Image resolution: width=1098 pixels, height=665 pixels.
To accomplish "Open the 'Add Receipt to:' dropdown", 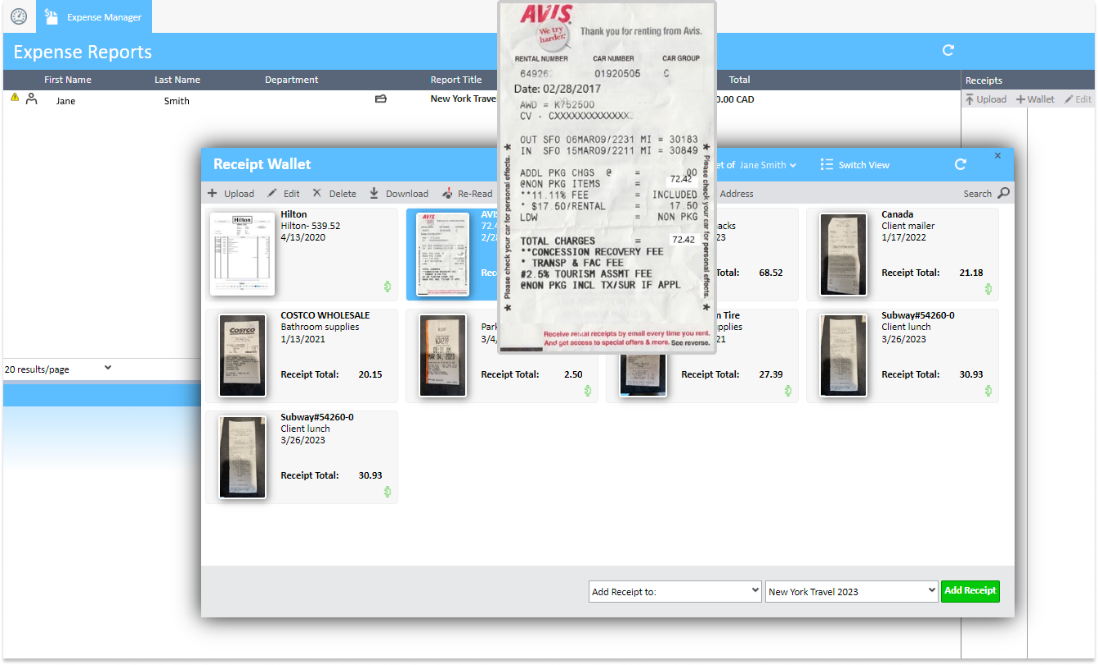I will [x=675, y=591].
